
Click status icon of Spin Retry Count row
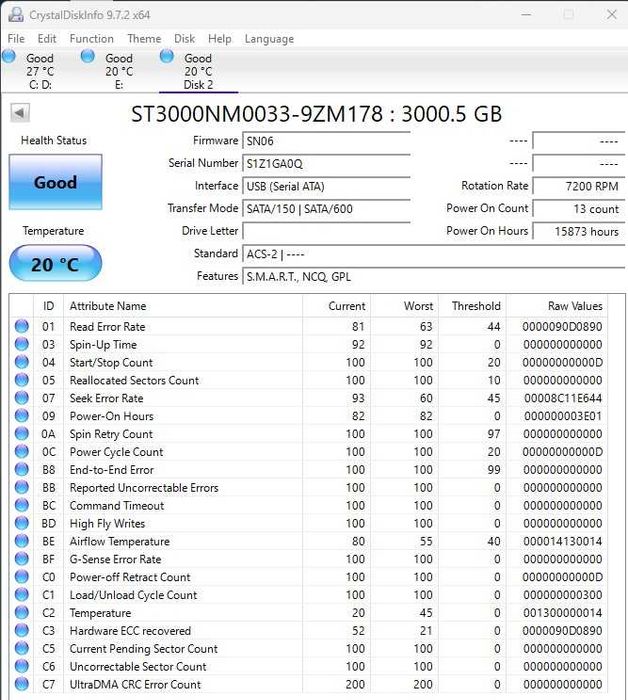tap(21, 433)
